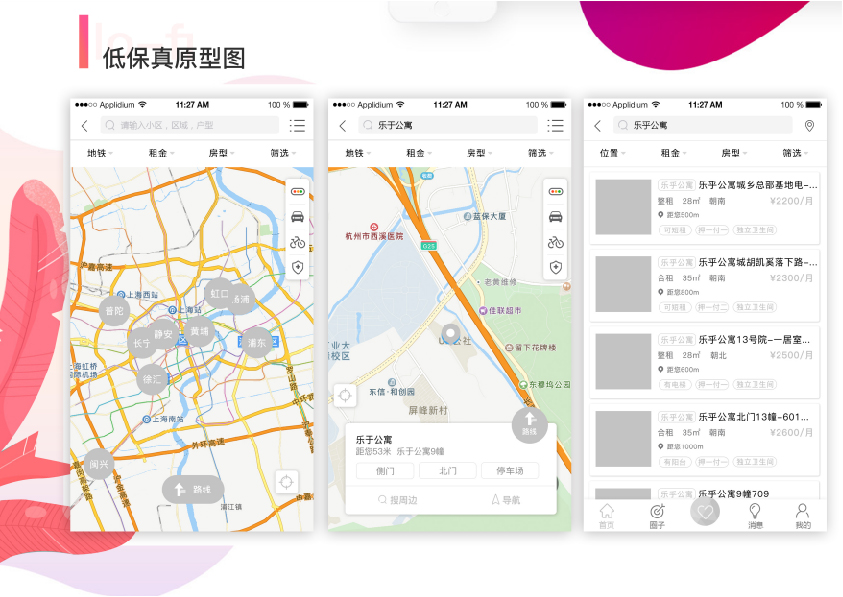This screenshot has width=843, height=597.
Task: Open listing 乐乎公寓9幢709
Action: 704,491
